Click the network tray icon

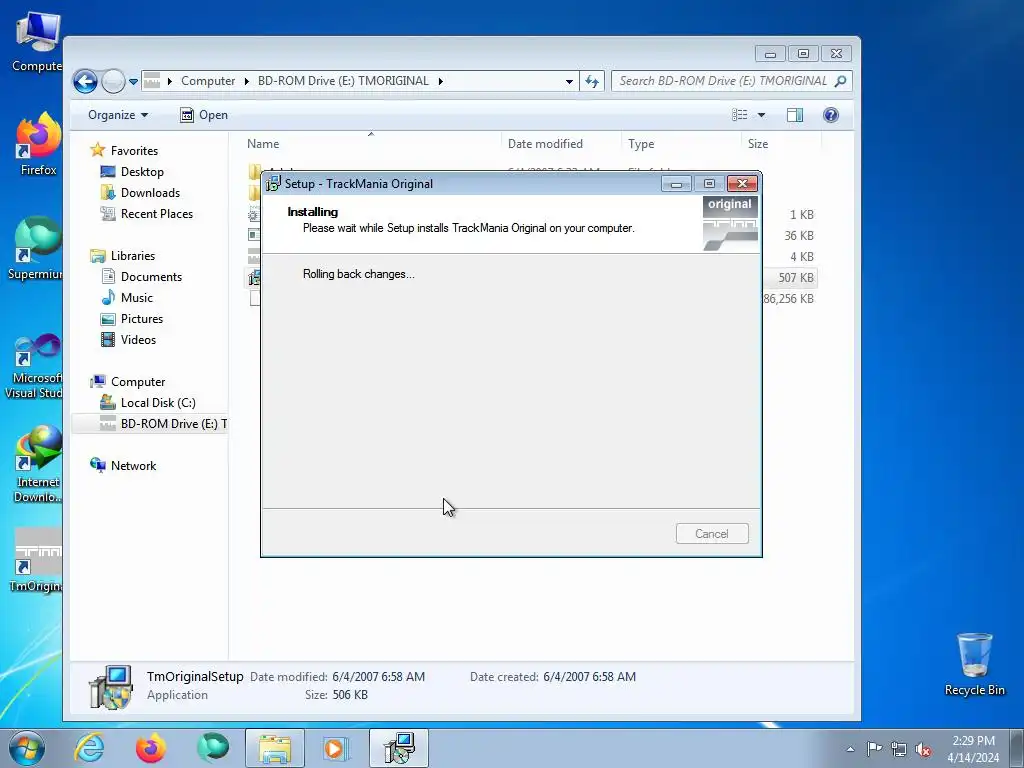899,749
